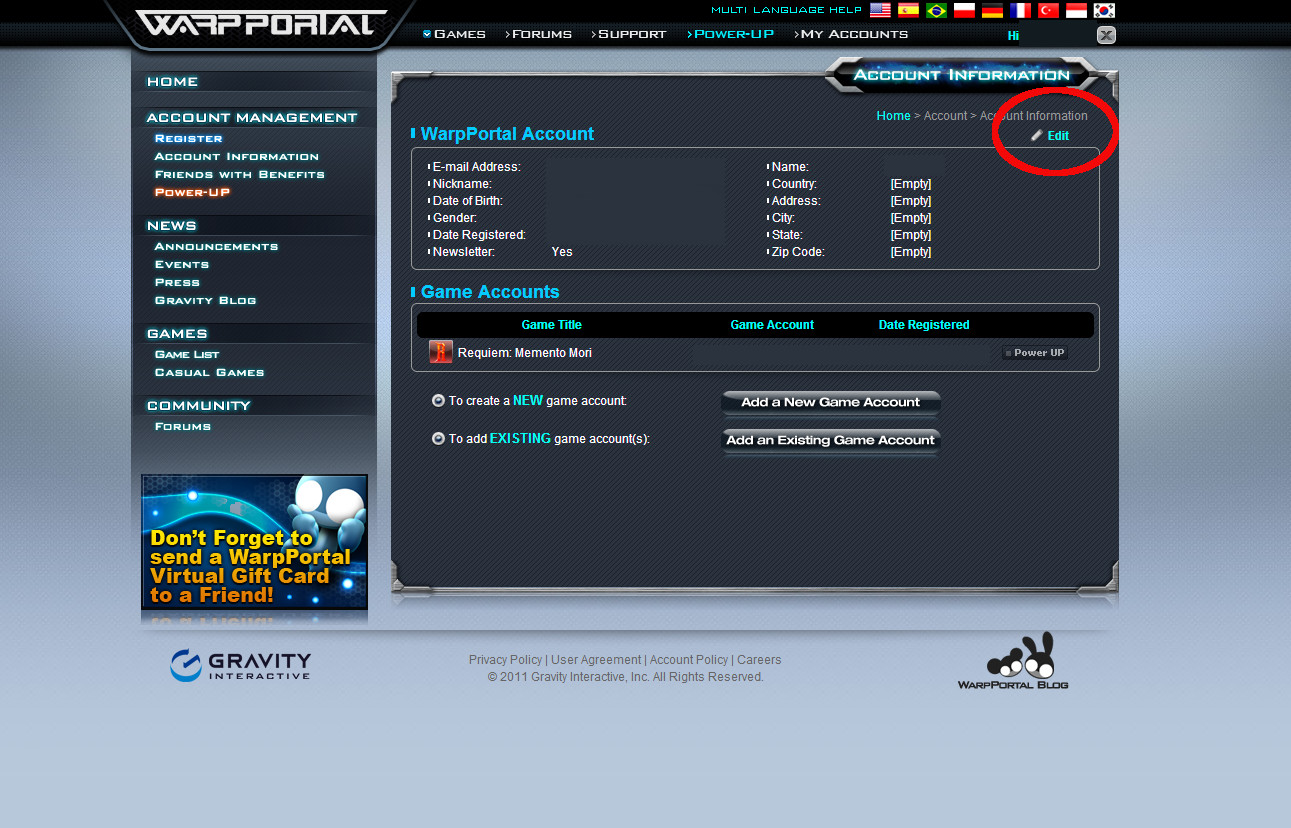Open Press under News

178,282
